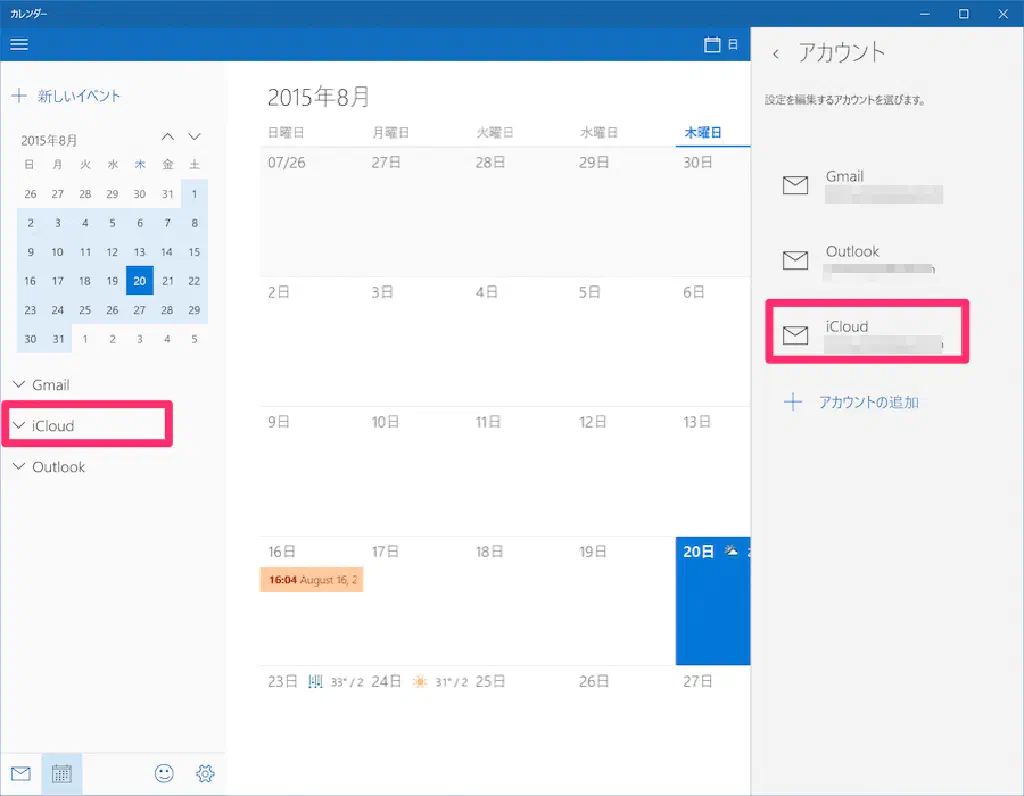Screen dimensions: 1024x796
Task: Go to previous month in mini calendar
Action: [168, 137]
